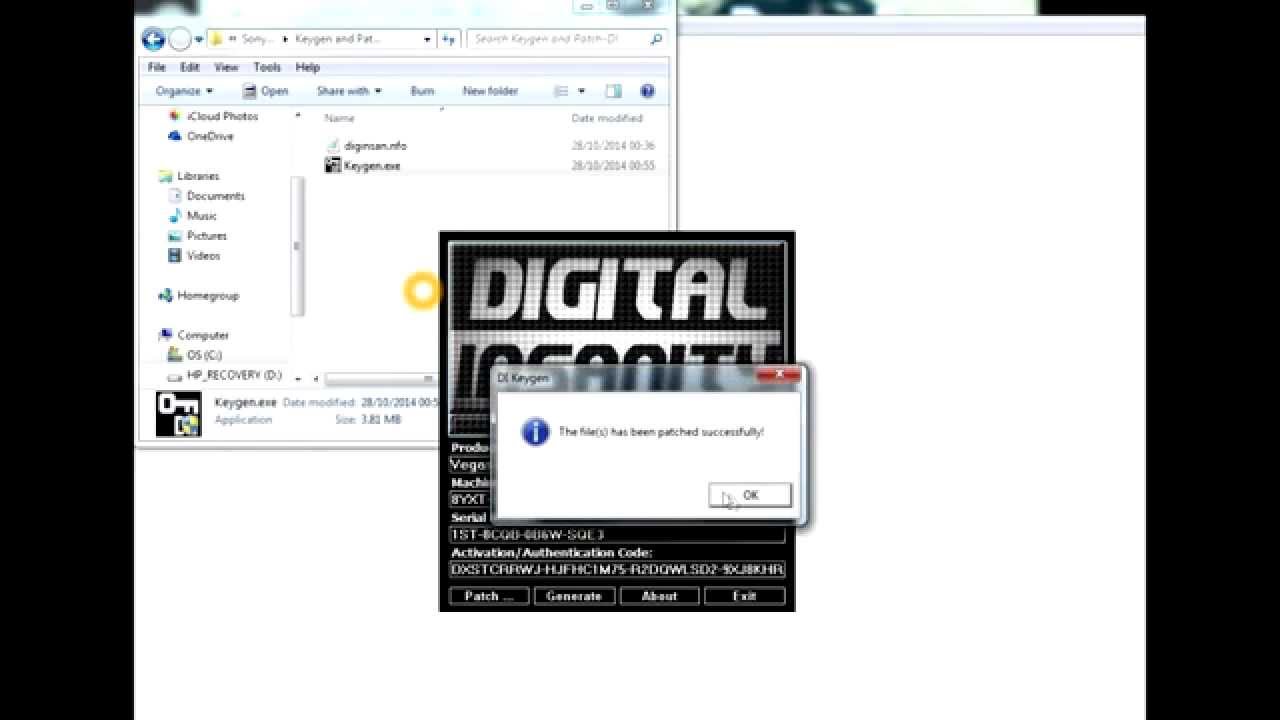1280x720 pixels.
Task: Click the search magnifier icon
Action: [656, 39]
